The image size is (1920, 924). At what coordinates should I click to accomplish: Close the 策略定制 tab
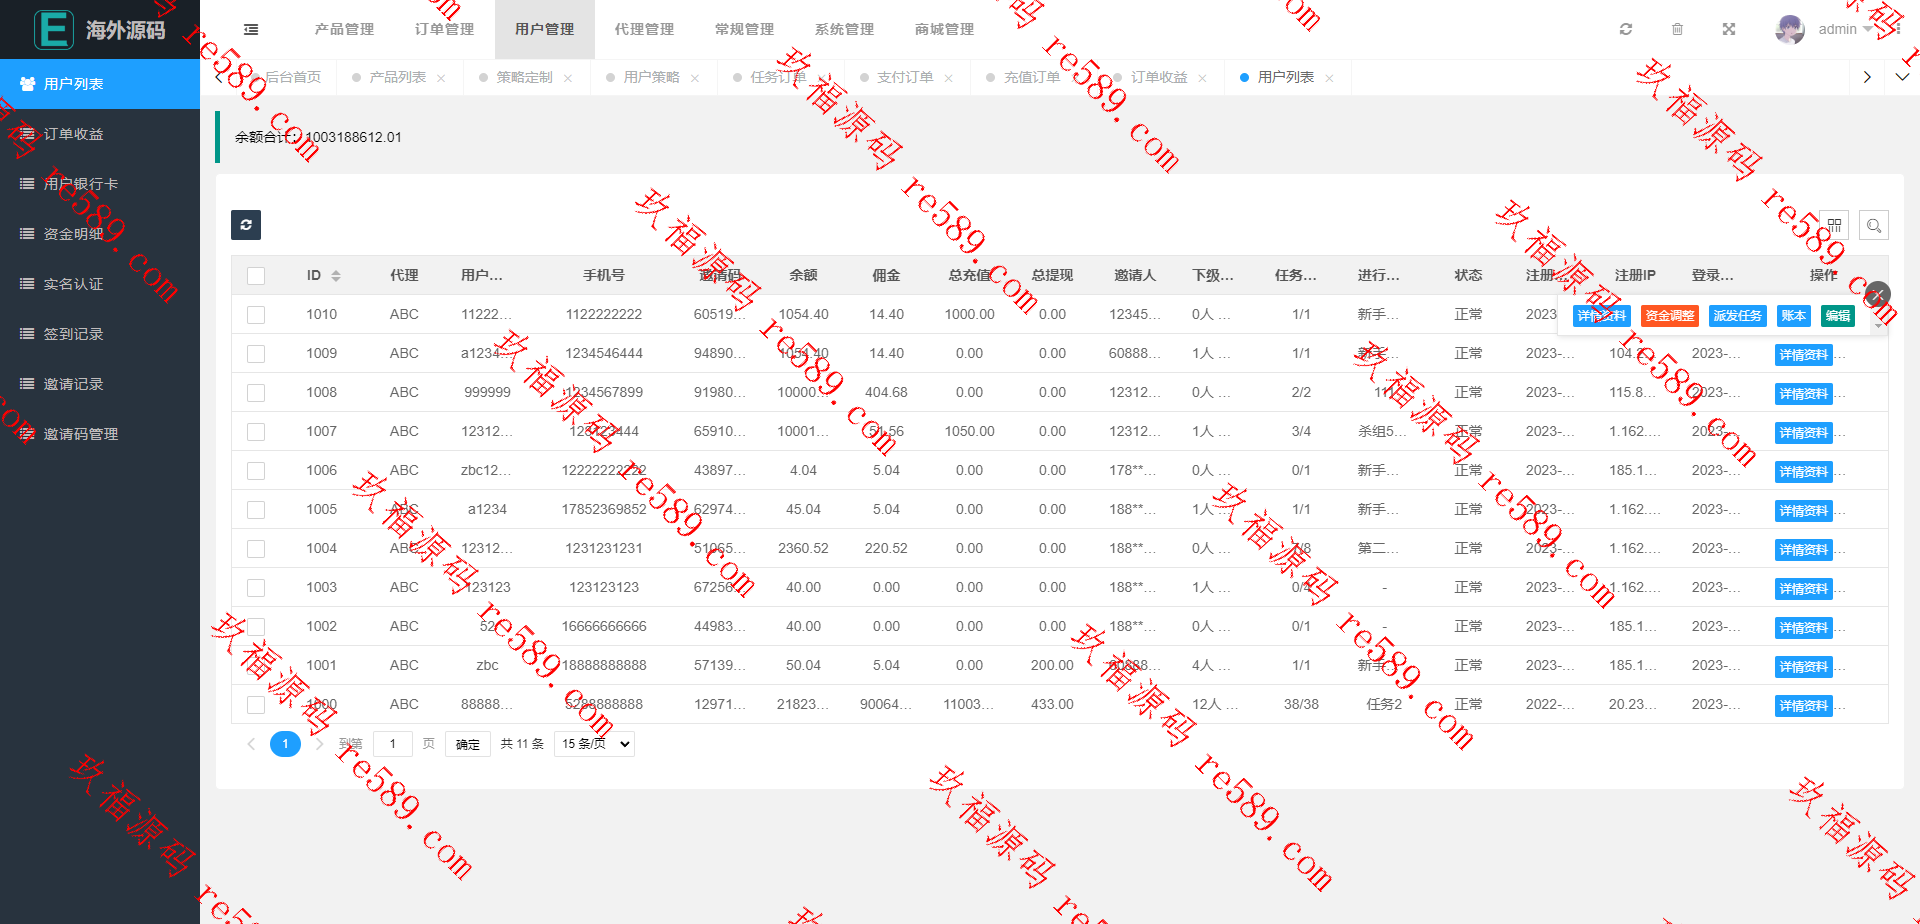[568, 78]
